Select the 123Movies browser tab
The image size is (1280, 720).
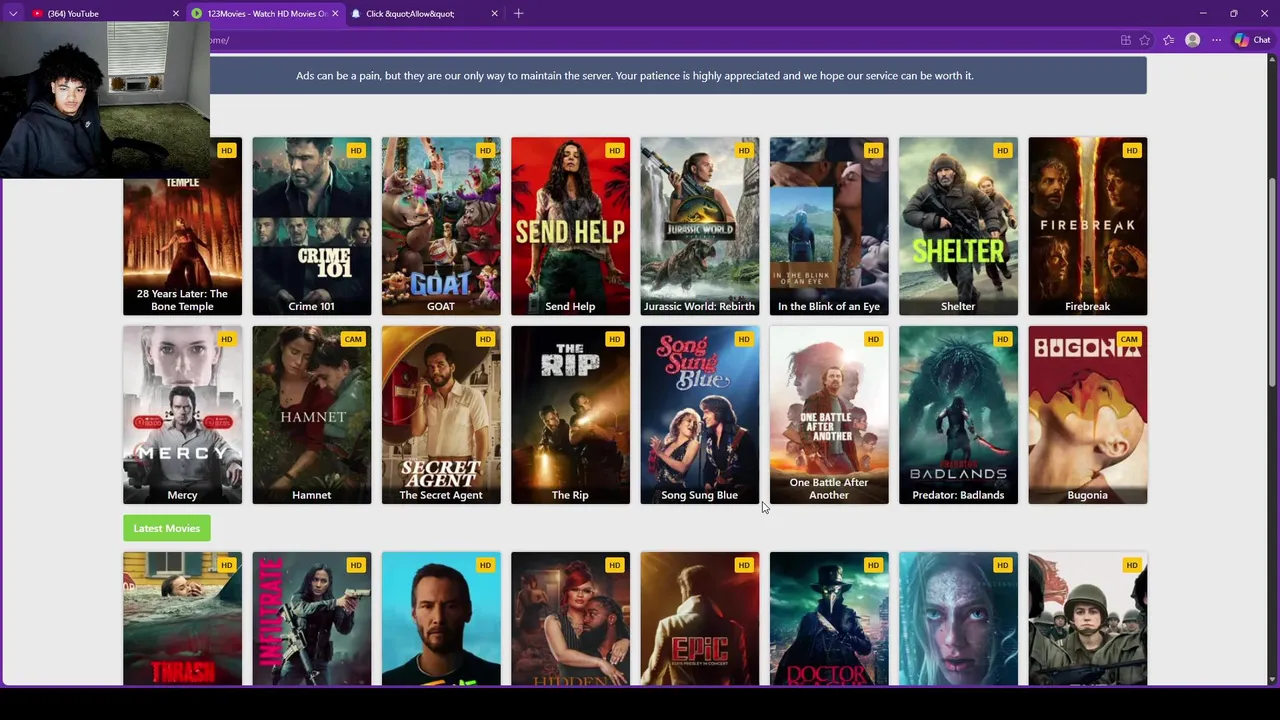pos(265,13)
